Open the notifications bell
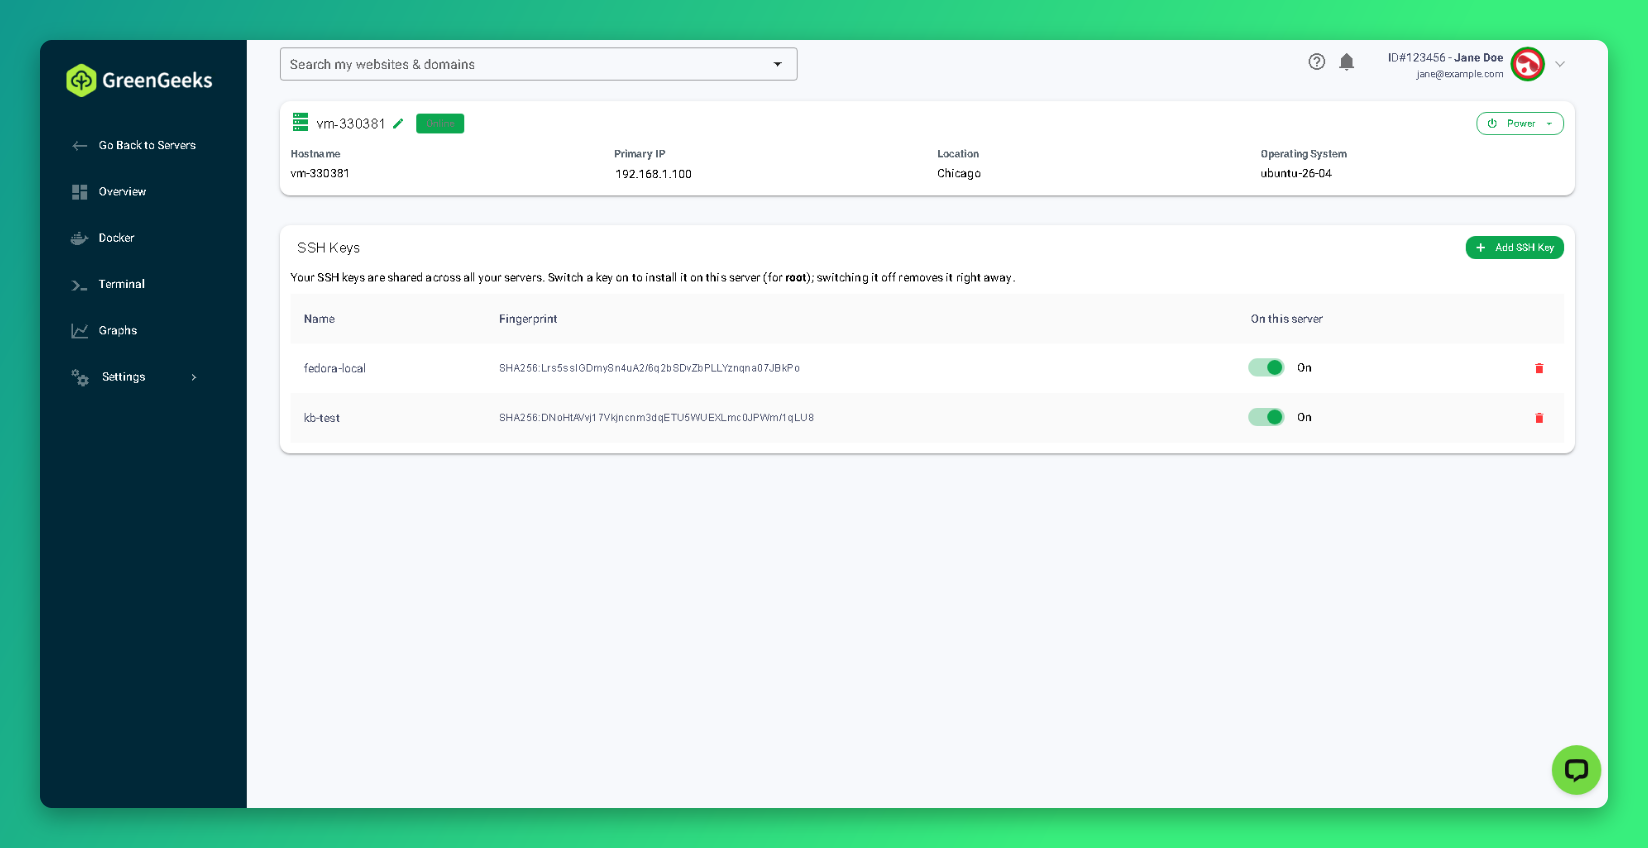The height and width of the screenshot is (848, 1648). pos(1347,62)
